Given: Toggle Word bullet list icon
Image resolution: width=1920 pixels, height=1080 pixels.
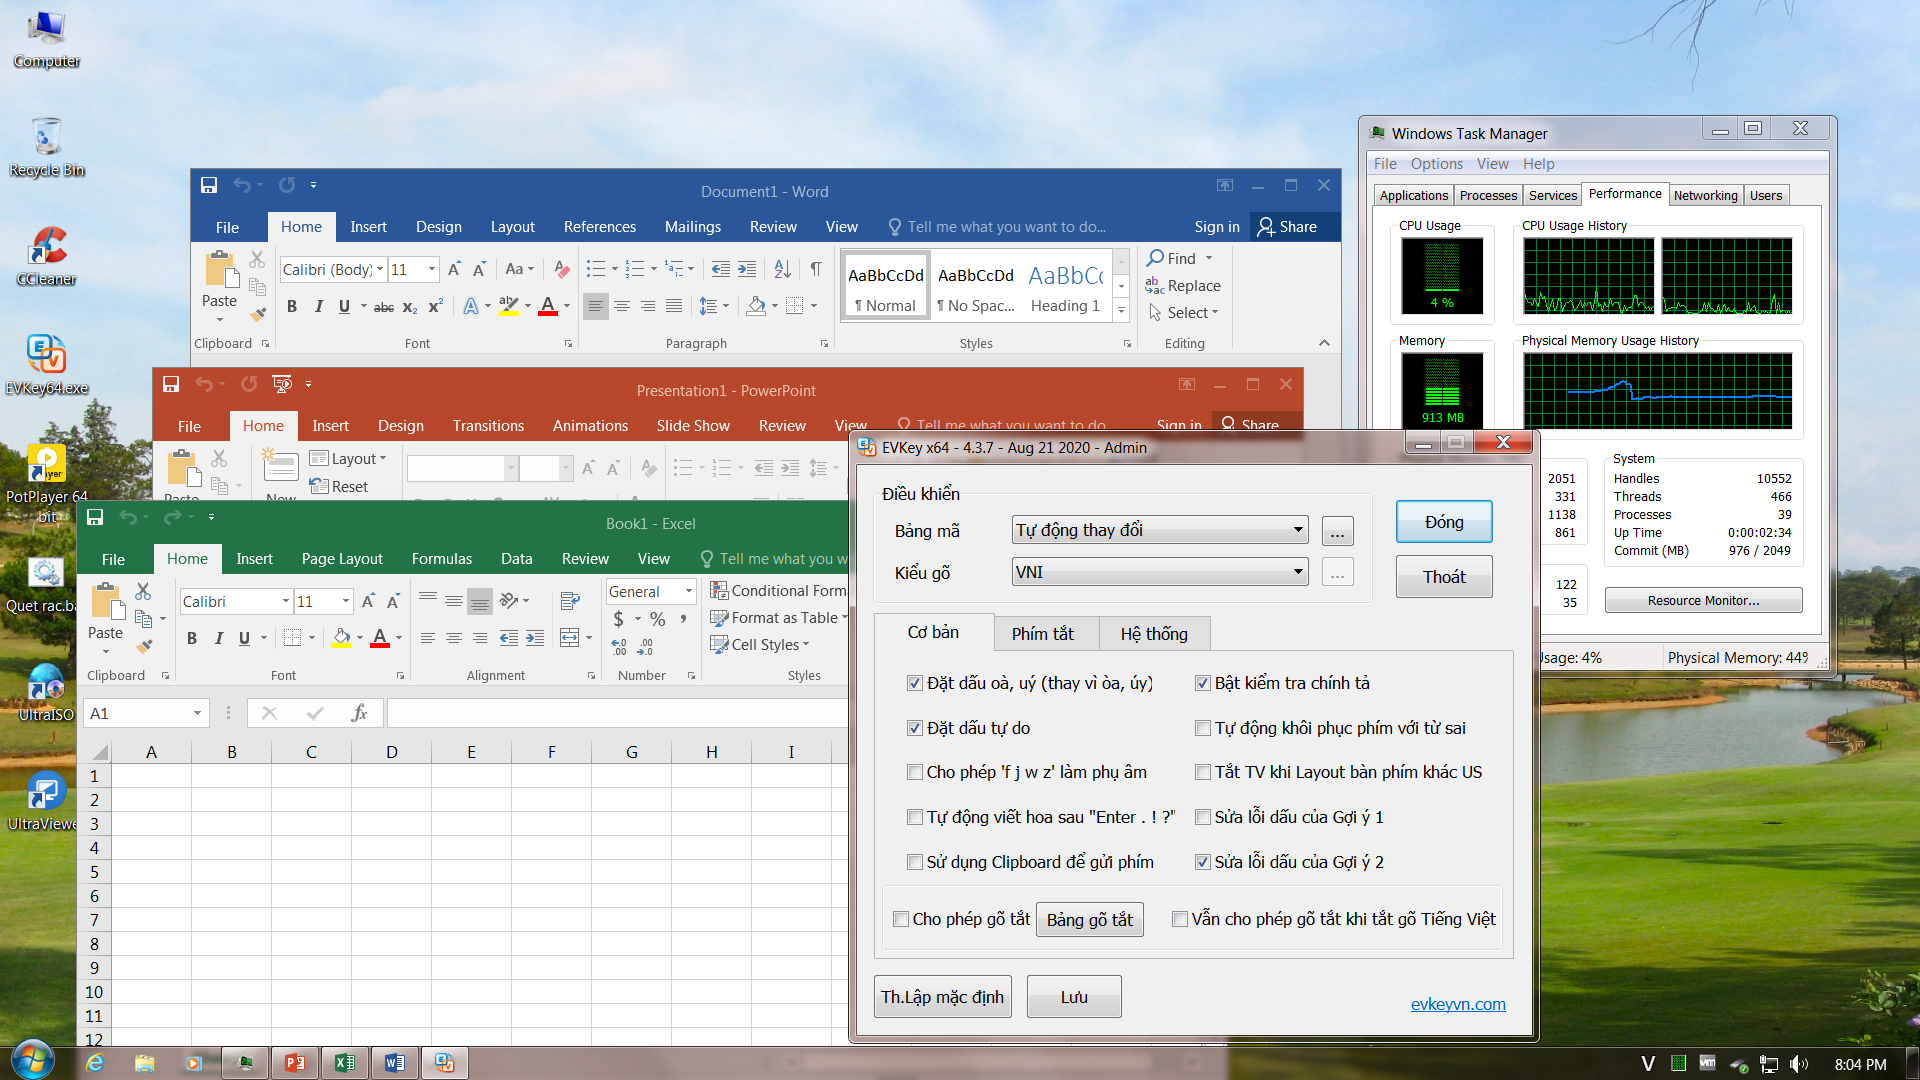Looking at the screenshot, I should pos(595,269).
